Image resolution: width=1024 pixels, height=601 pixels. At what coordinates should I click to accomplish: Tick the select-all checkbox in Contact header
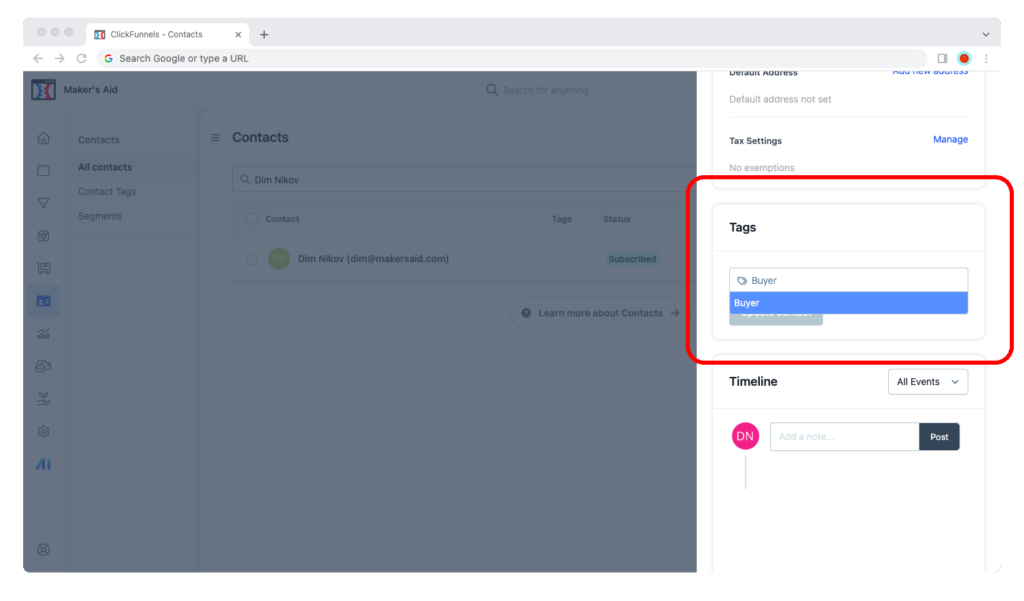[x=252, y=219]
